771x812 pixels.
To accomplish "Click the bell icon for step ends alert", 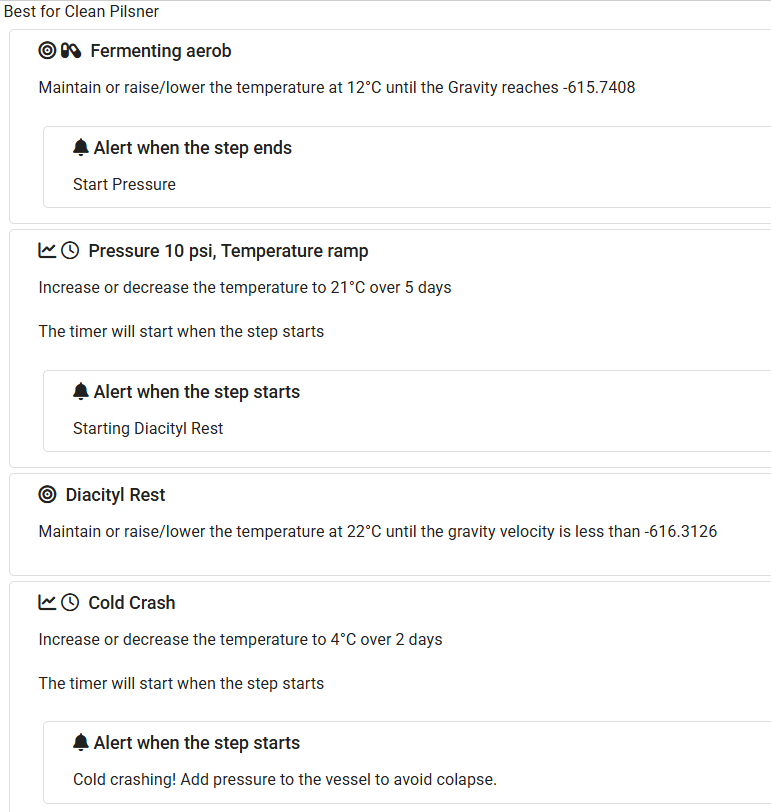I will (81, 148).
